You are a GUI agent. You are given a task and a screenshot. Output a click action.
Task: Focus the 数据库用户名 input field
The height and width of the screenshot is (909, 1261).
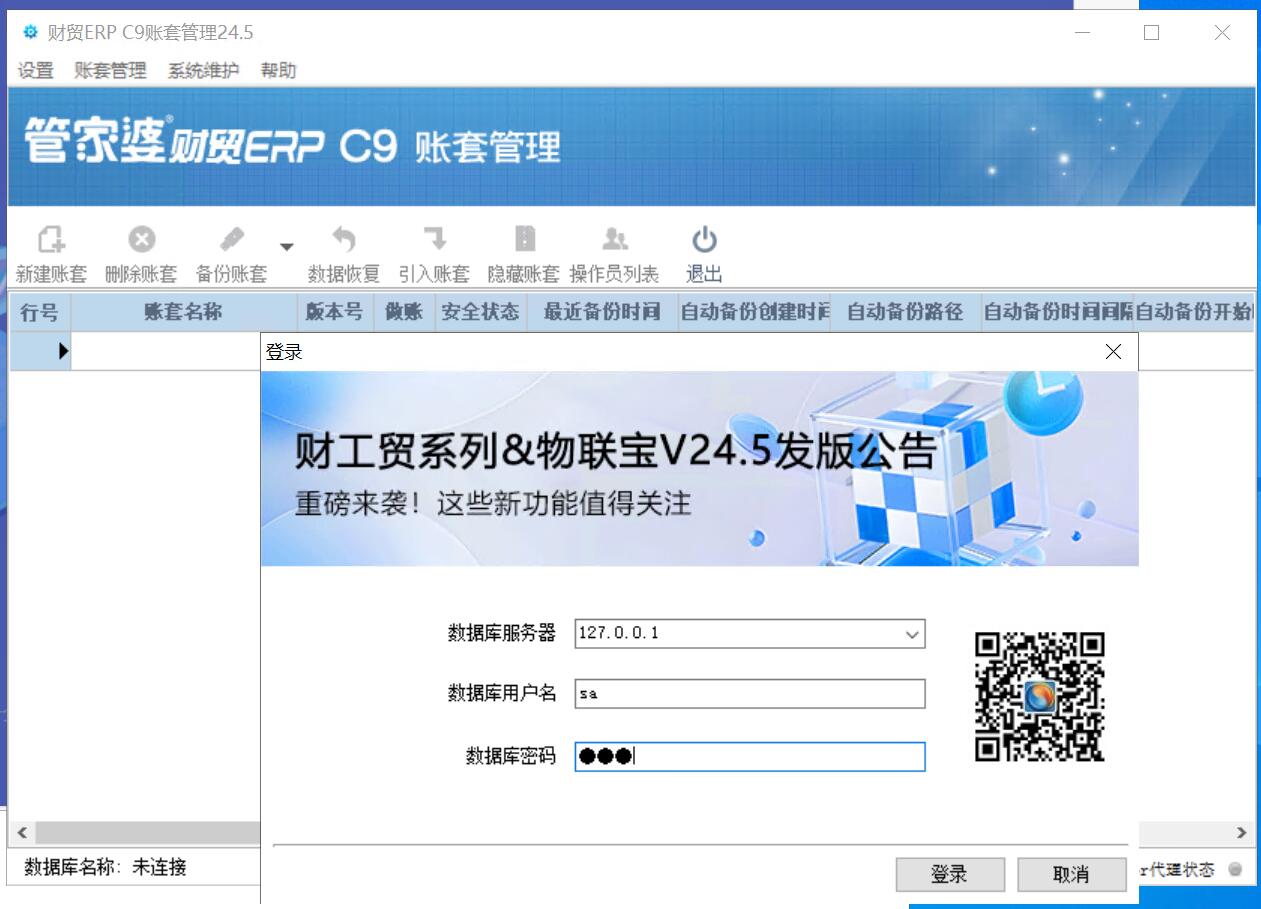750,694
